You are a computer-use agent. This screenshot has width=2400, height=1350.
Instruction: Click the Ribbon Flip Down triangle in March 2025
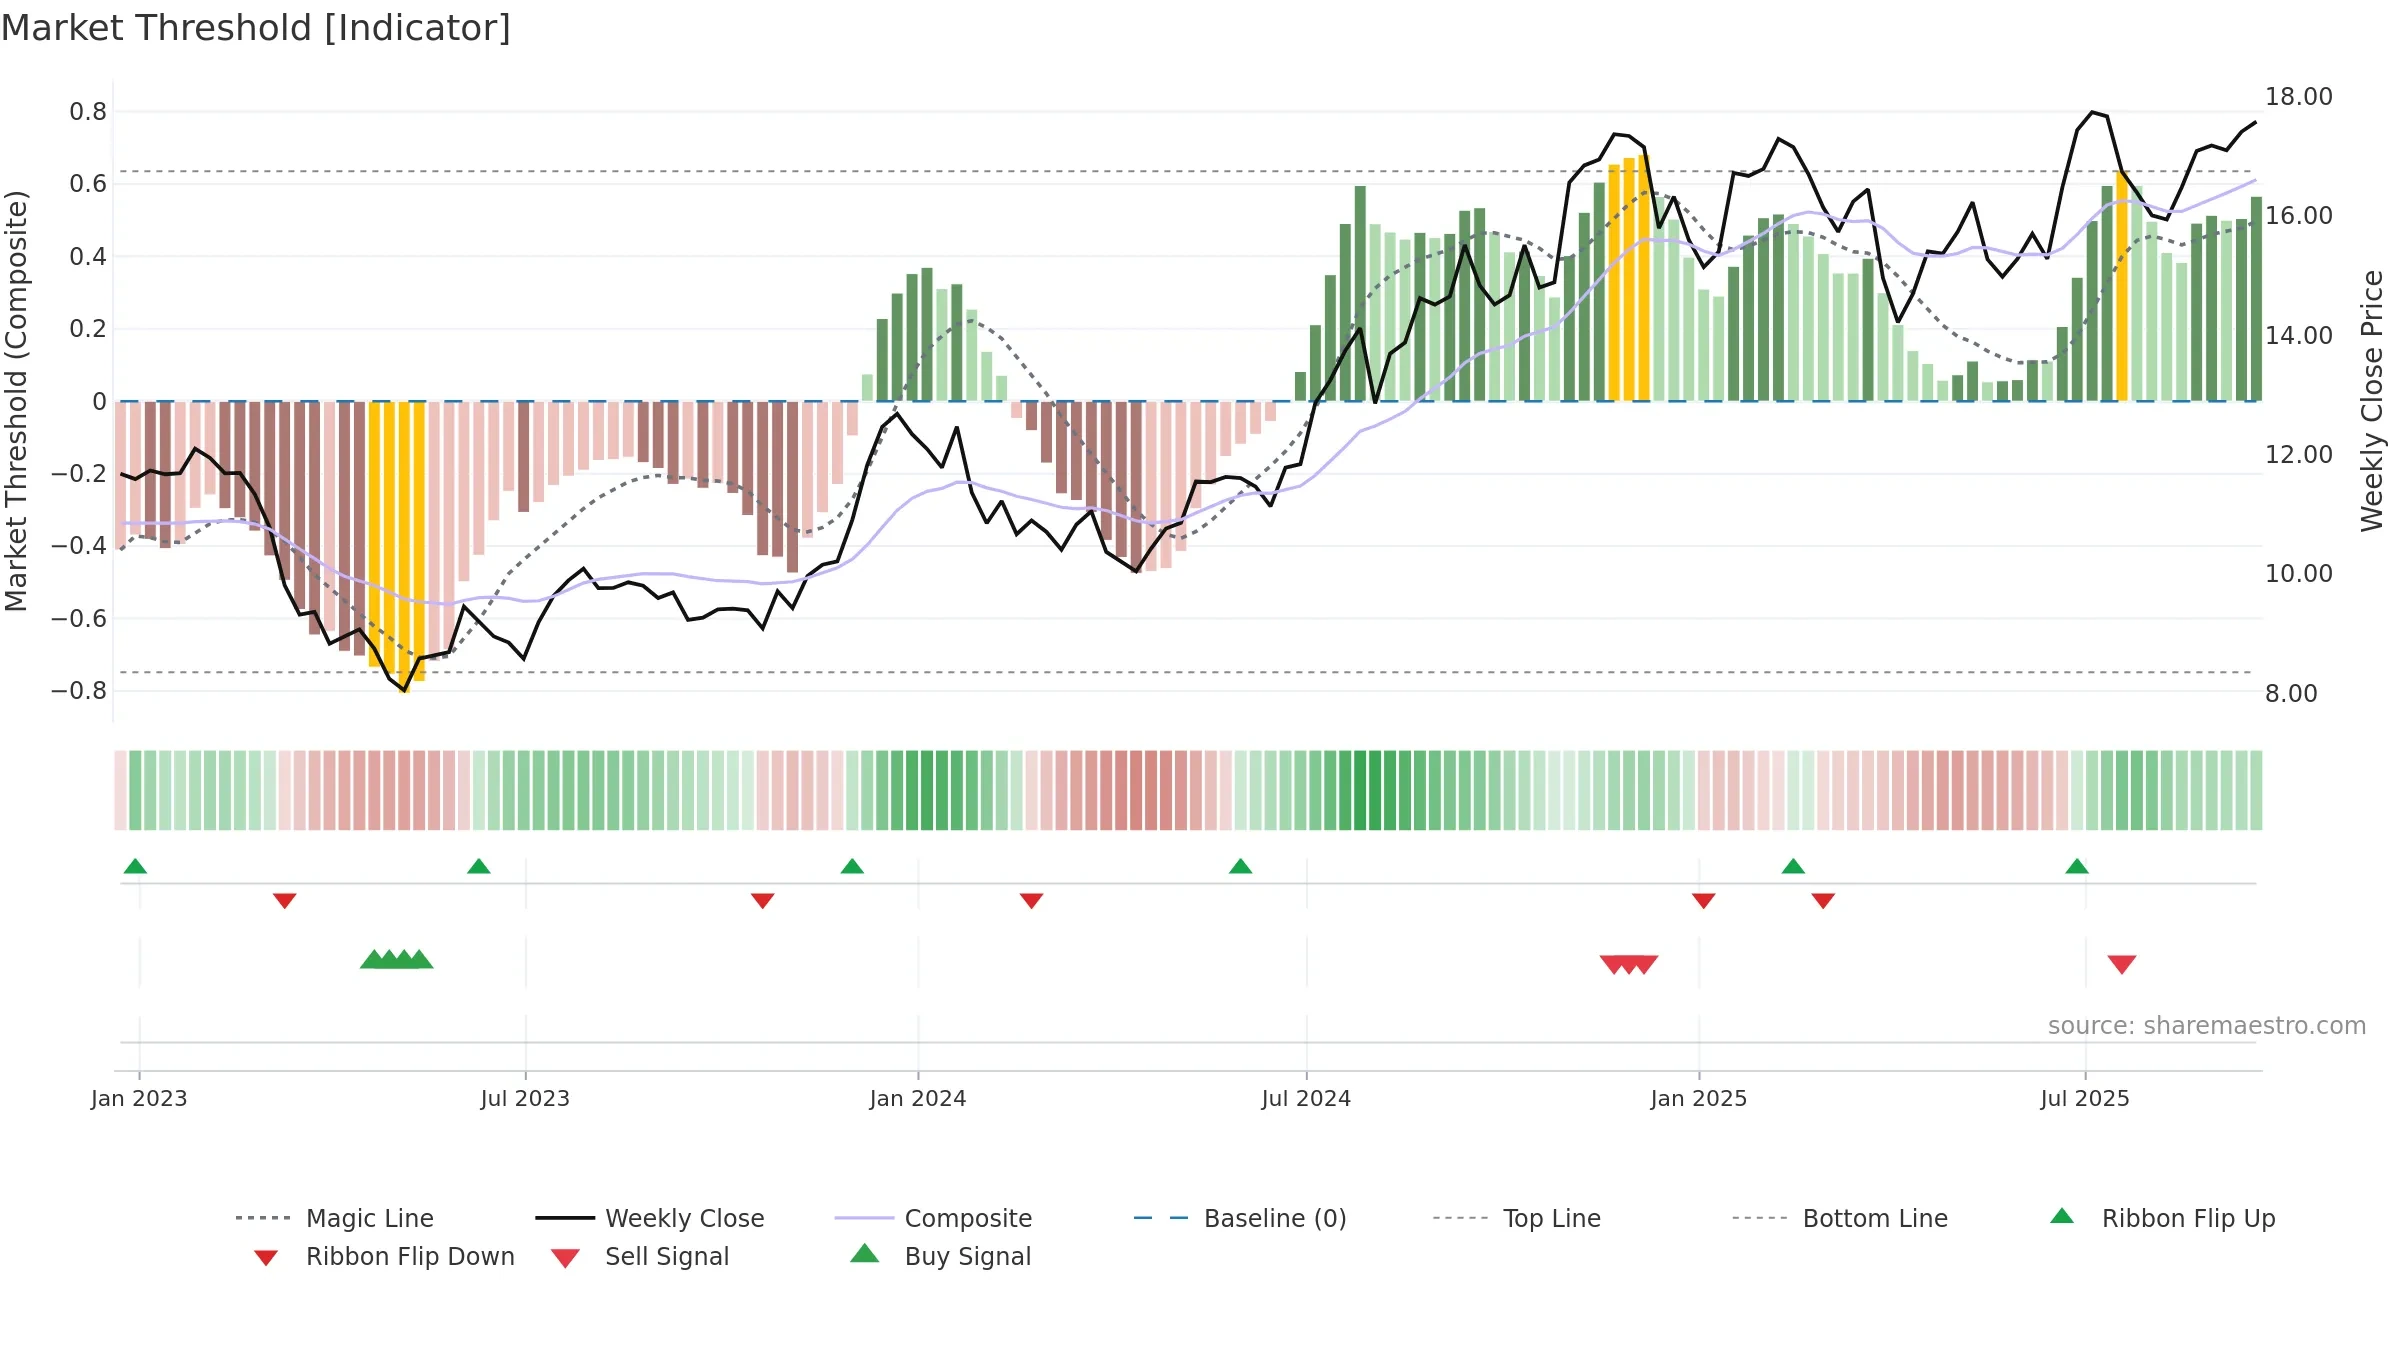click(x=1823, y=901)
